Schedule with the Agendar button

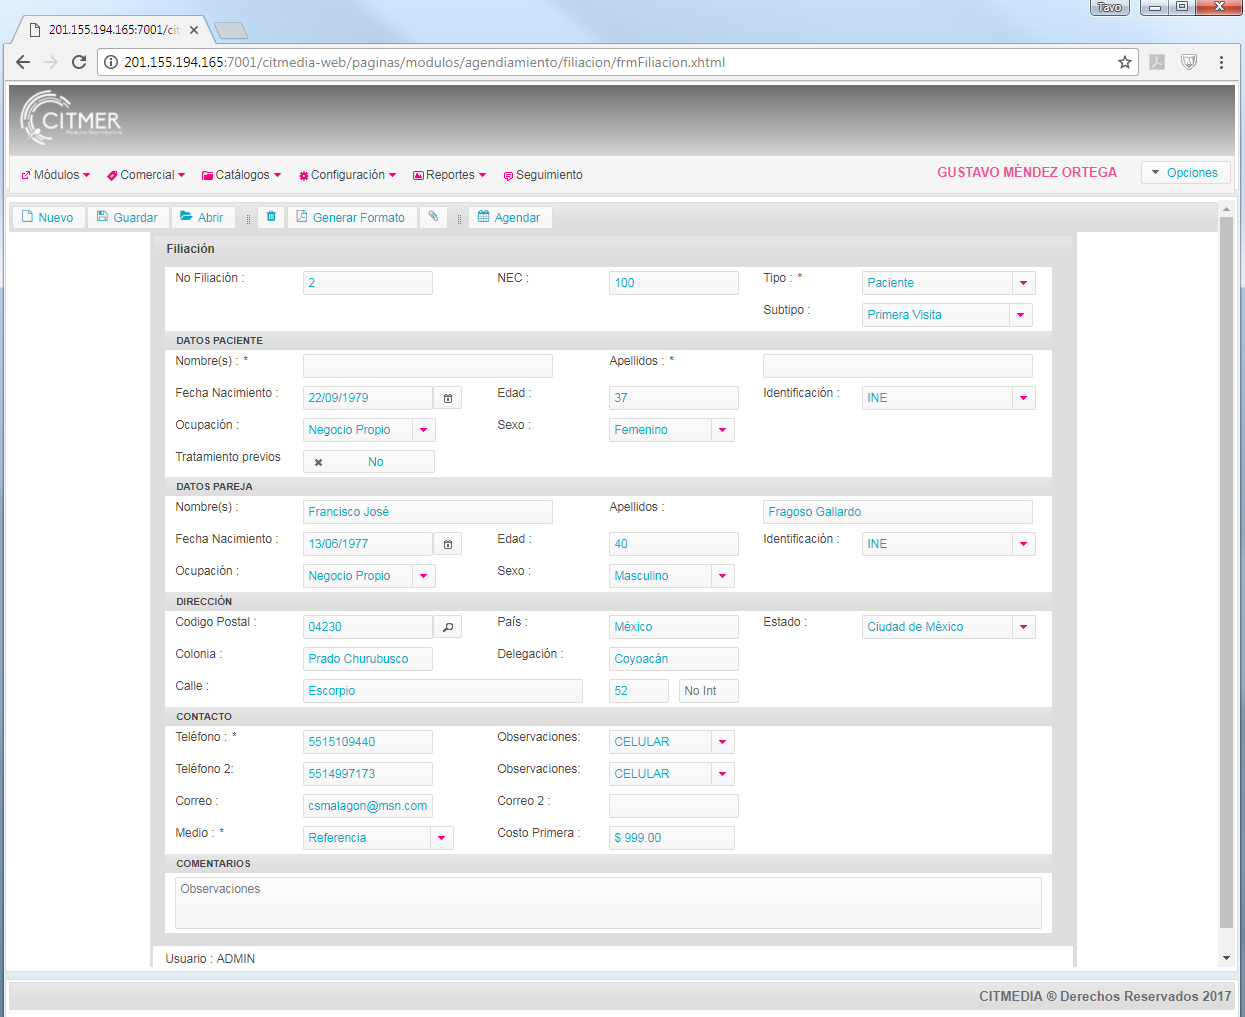pyautogui.click(x=509, y=217)
